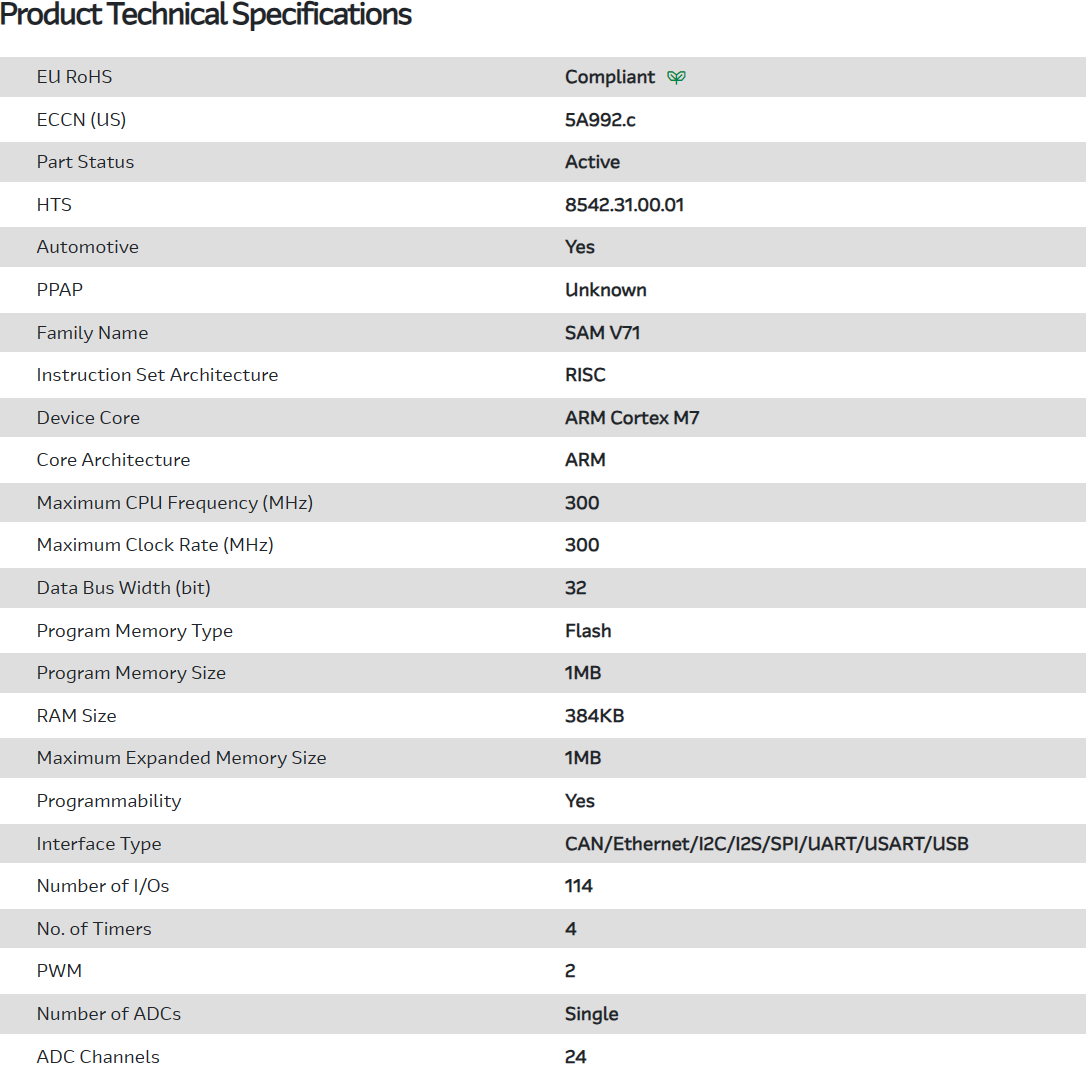Screen dimensions: 1086x1074
Task: Click the ADC Channels value 24
Action: click(576, 1057)
